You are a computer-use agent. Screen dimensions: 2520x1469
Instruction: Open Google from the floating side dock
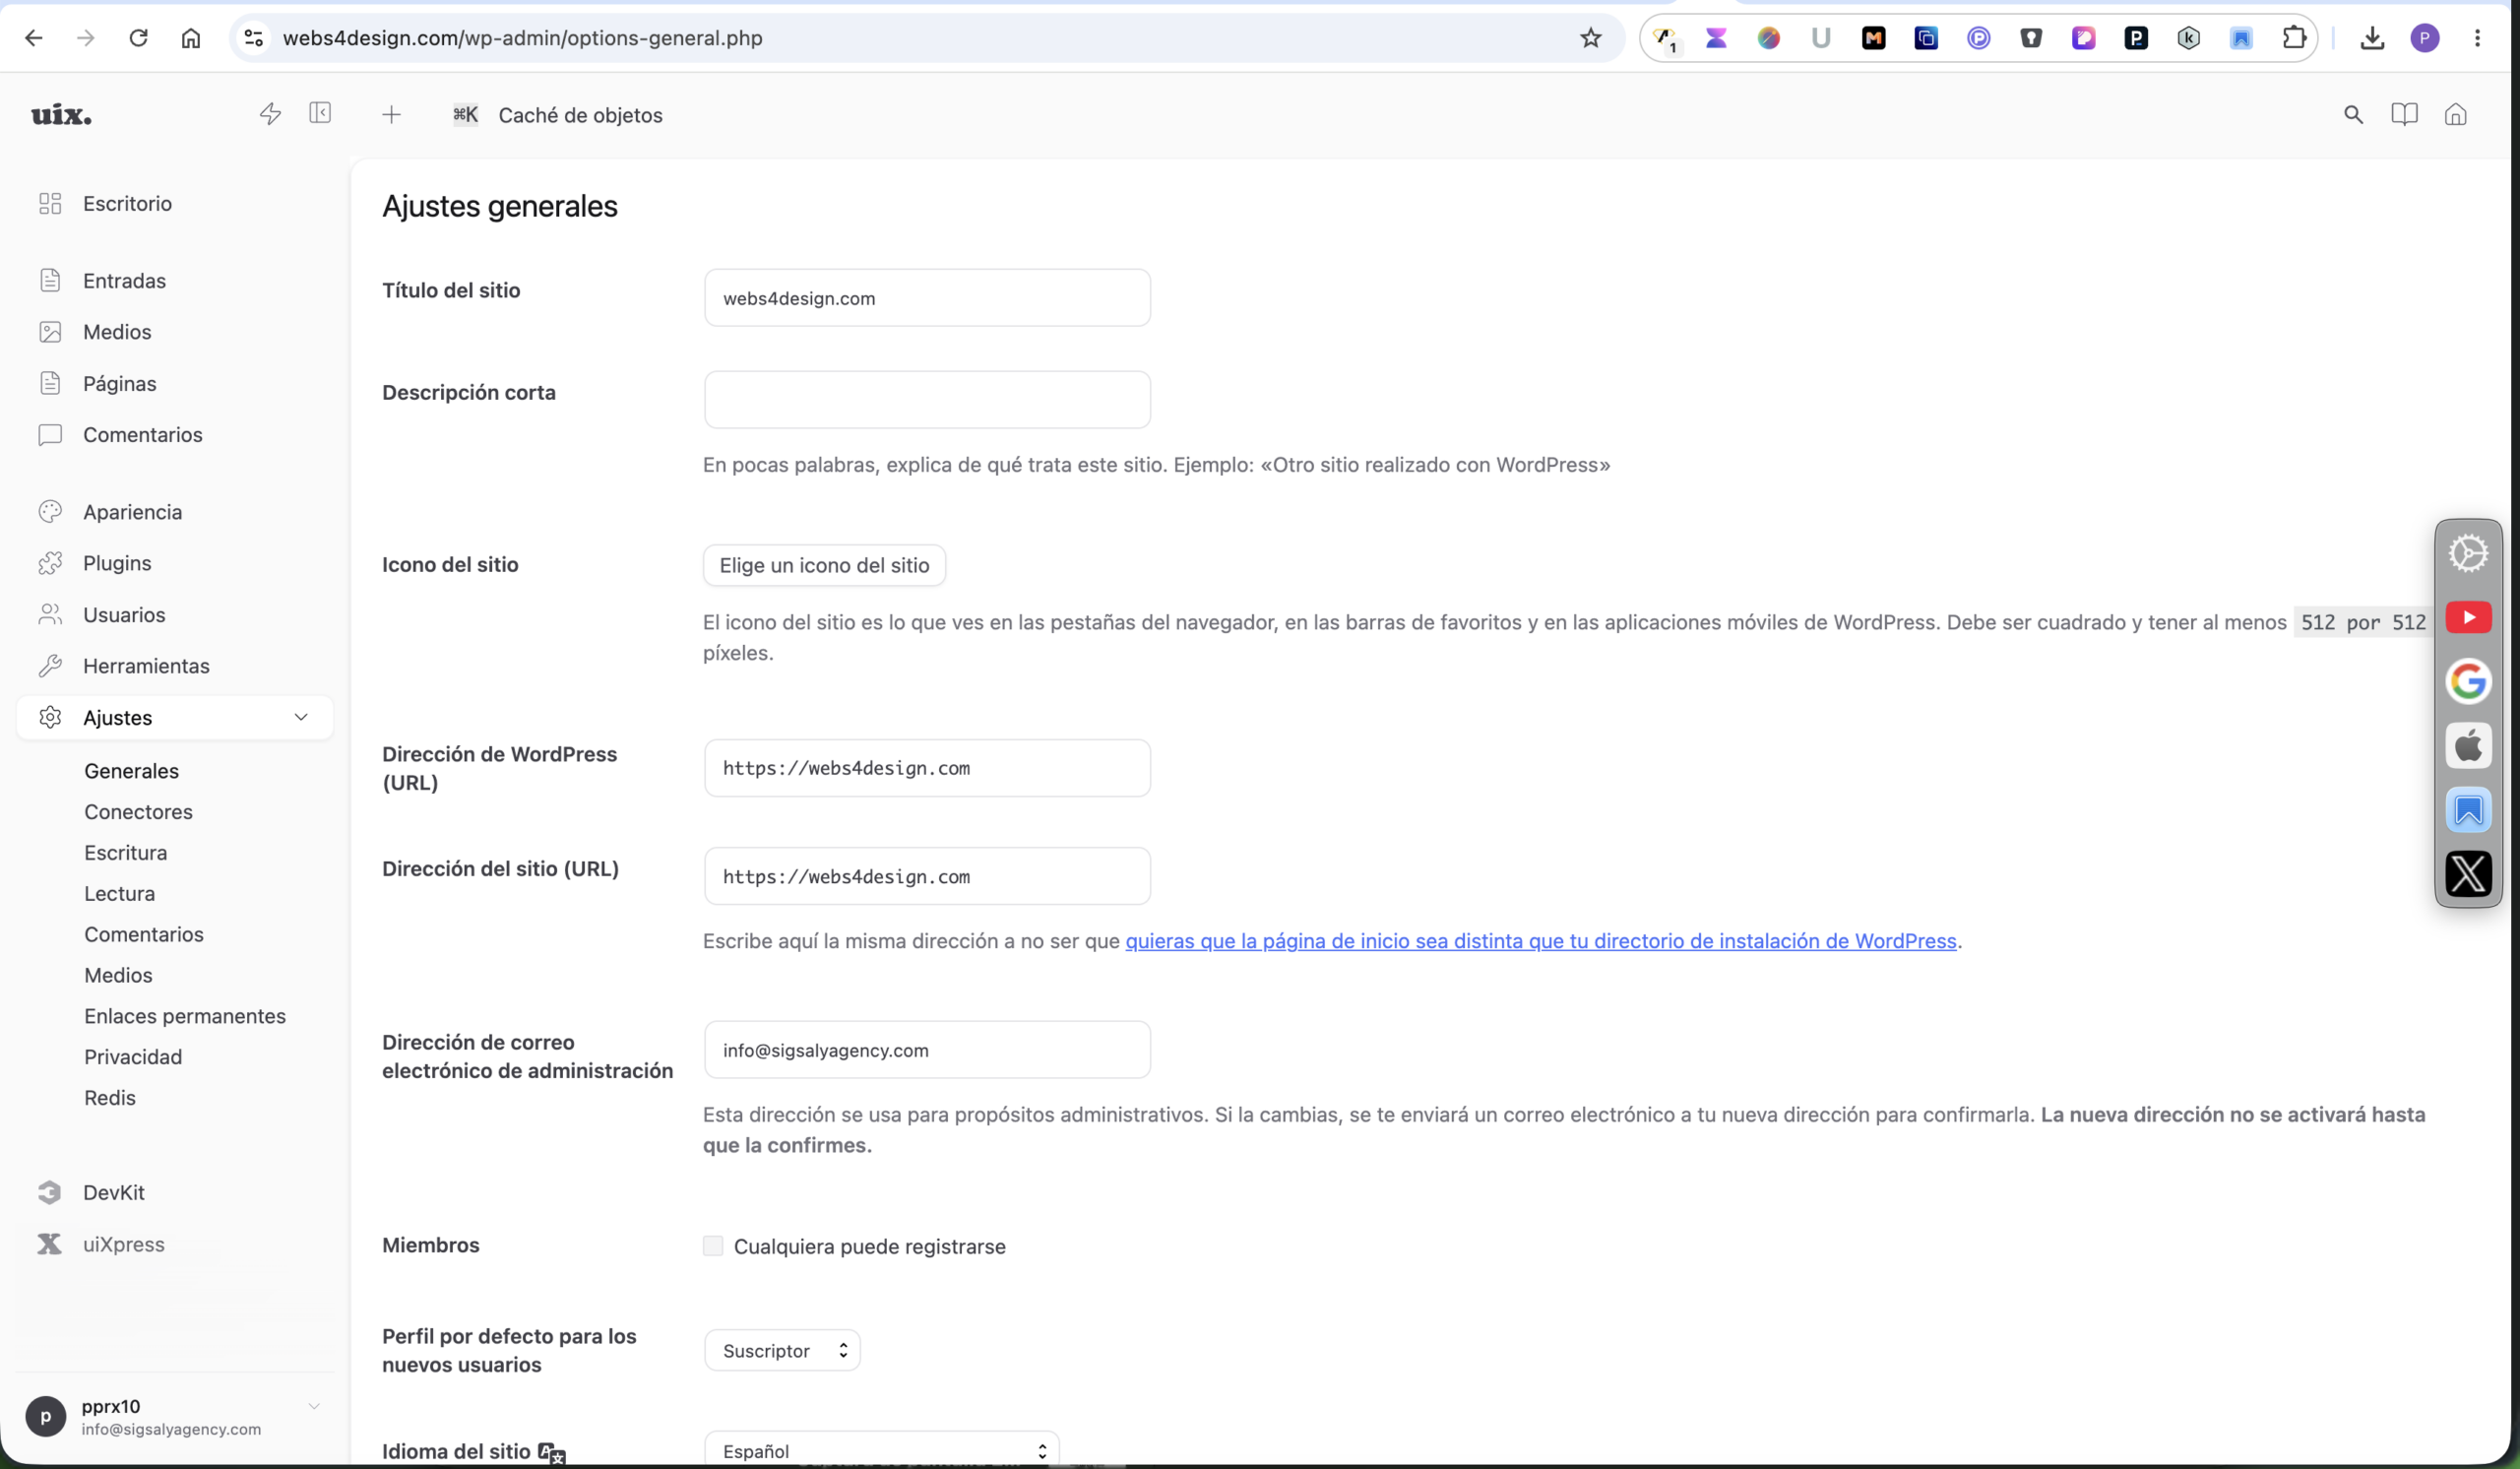(x=2468, y=681)
